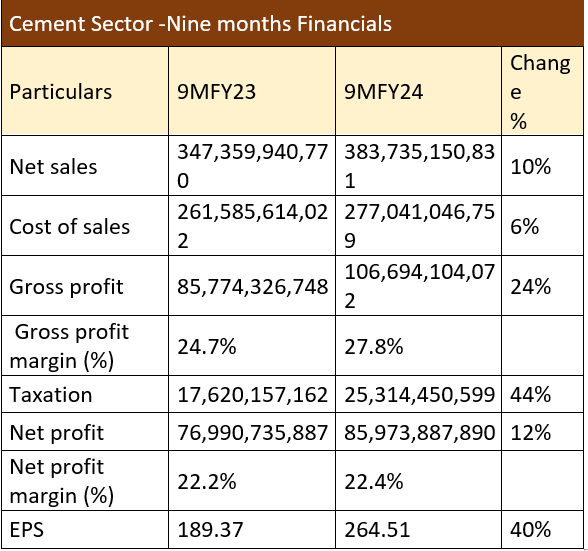Viewport: 588px width, 551px height.
Task: Select the 27.8% gross margin cell
Action: coord(418,346)
